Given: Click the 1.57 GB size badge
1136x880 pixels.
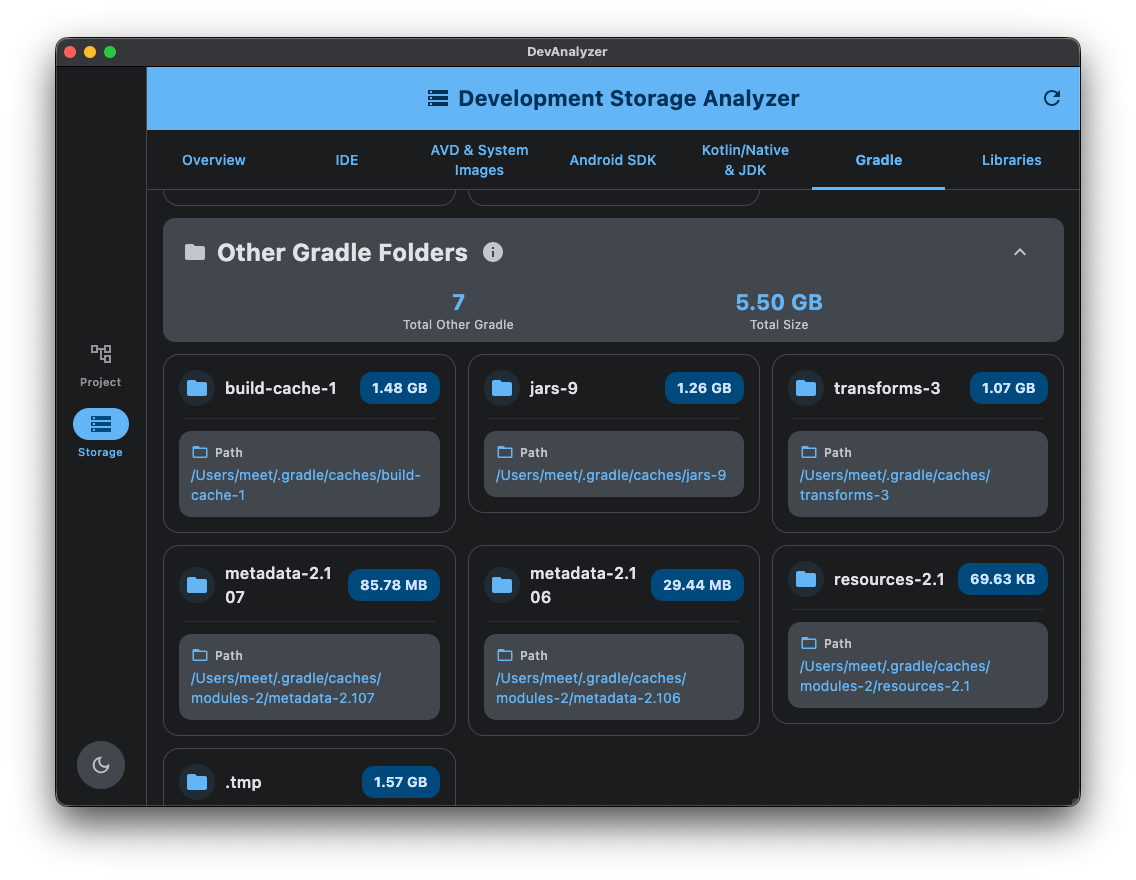Looking at the screenshot, I should coord(401,782).
